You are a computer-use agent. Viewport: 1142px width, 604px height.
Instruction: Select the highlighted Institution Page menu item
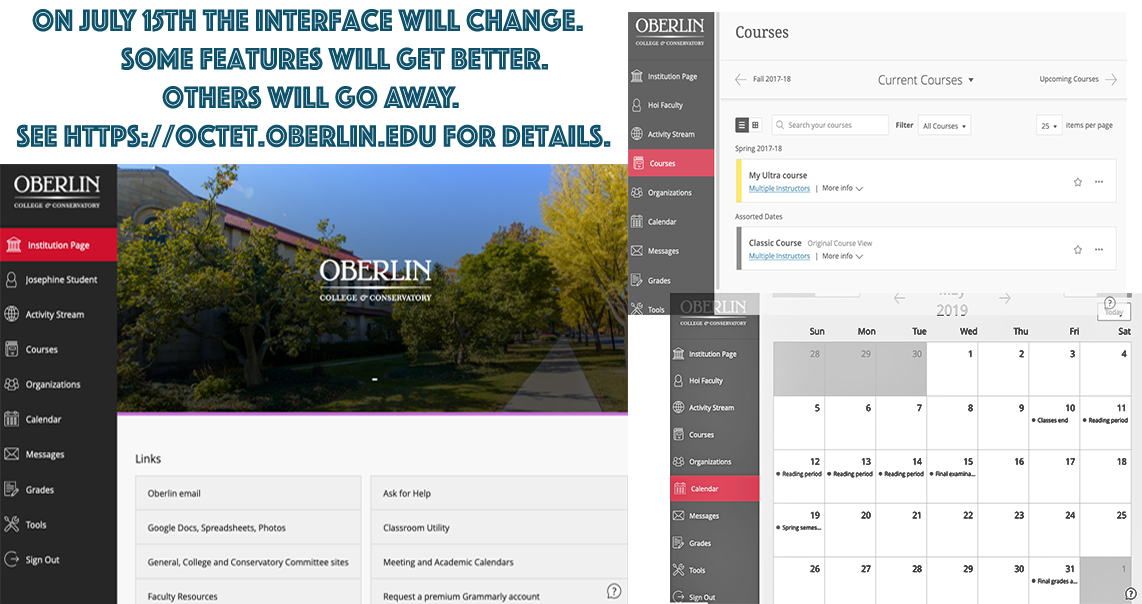(58, 245)
